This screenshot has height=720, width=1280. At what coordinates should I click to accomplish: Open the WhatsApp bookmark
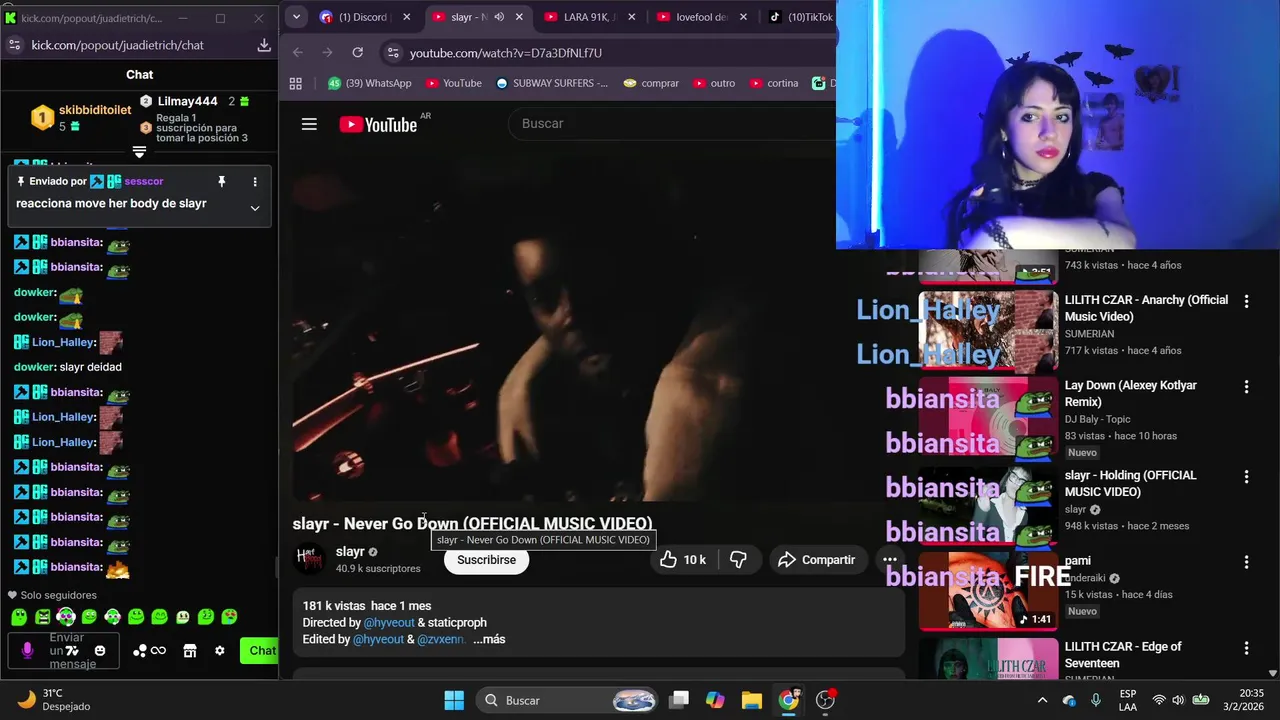[x=369, y=83]
